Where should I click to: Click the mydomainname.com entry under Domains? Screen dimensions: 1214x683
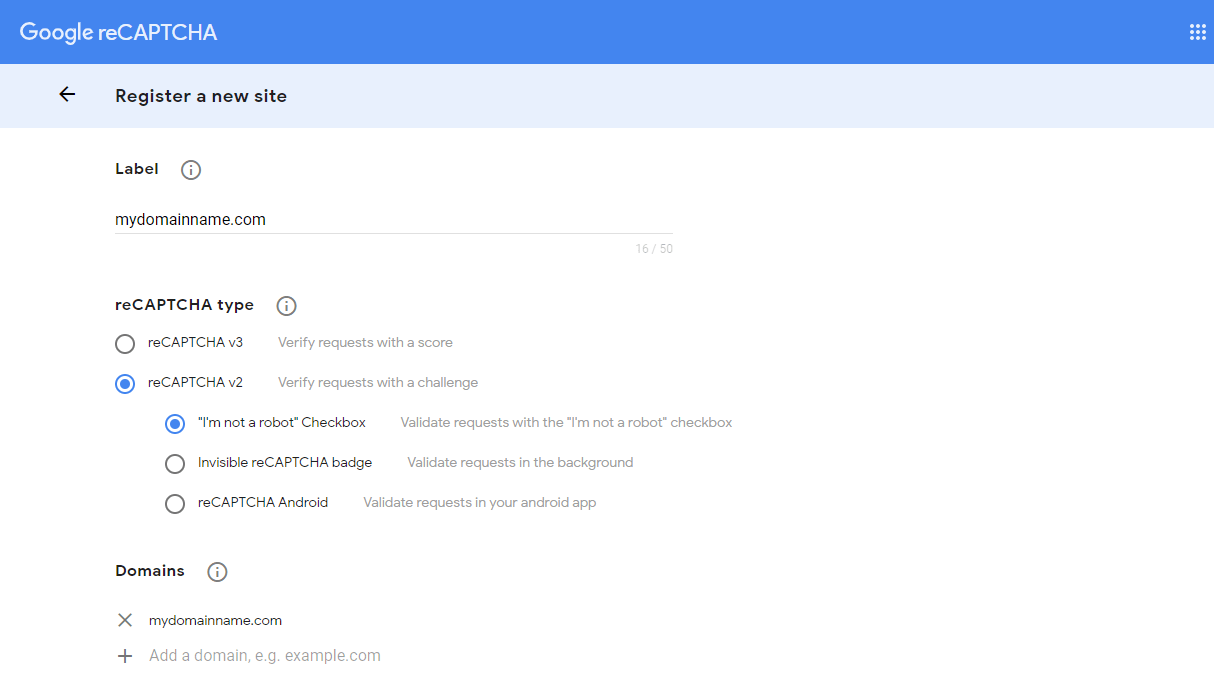215,620
